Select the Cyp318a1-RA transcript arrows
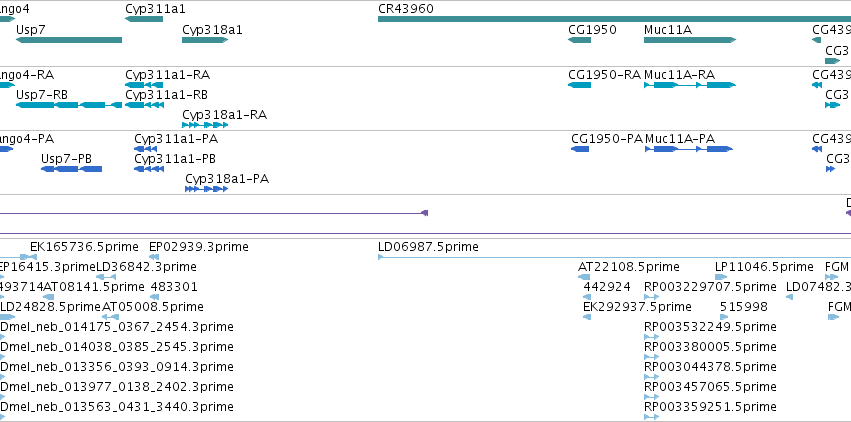Viewport: 851px width, 422px height. click(x=205, y=125)
